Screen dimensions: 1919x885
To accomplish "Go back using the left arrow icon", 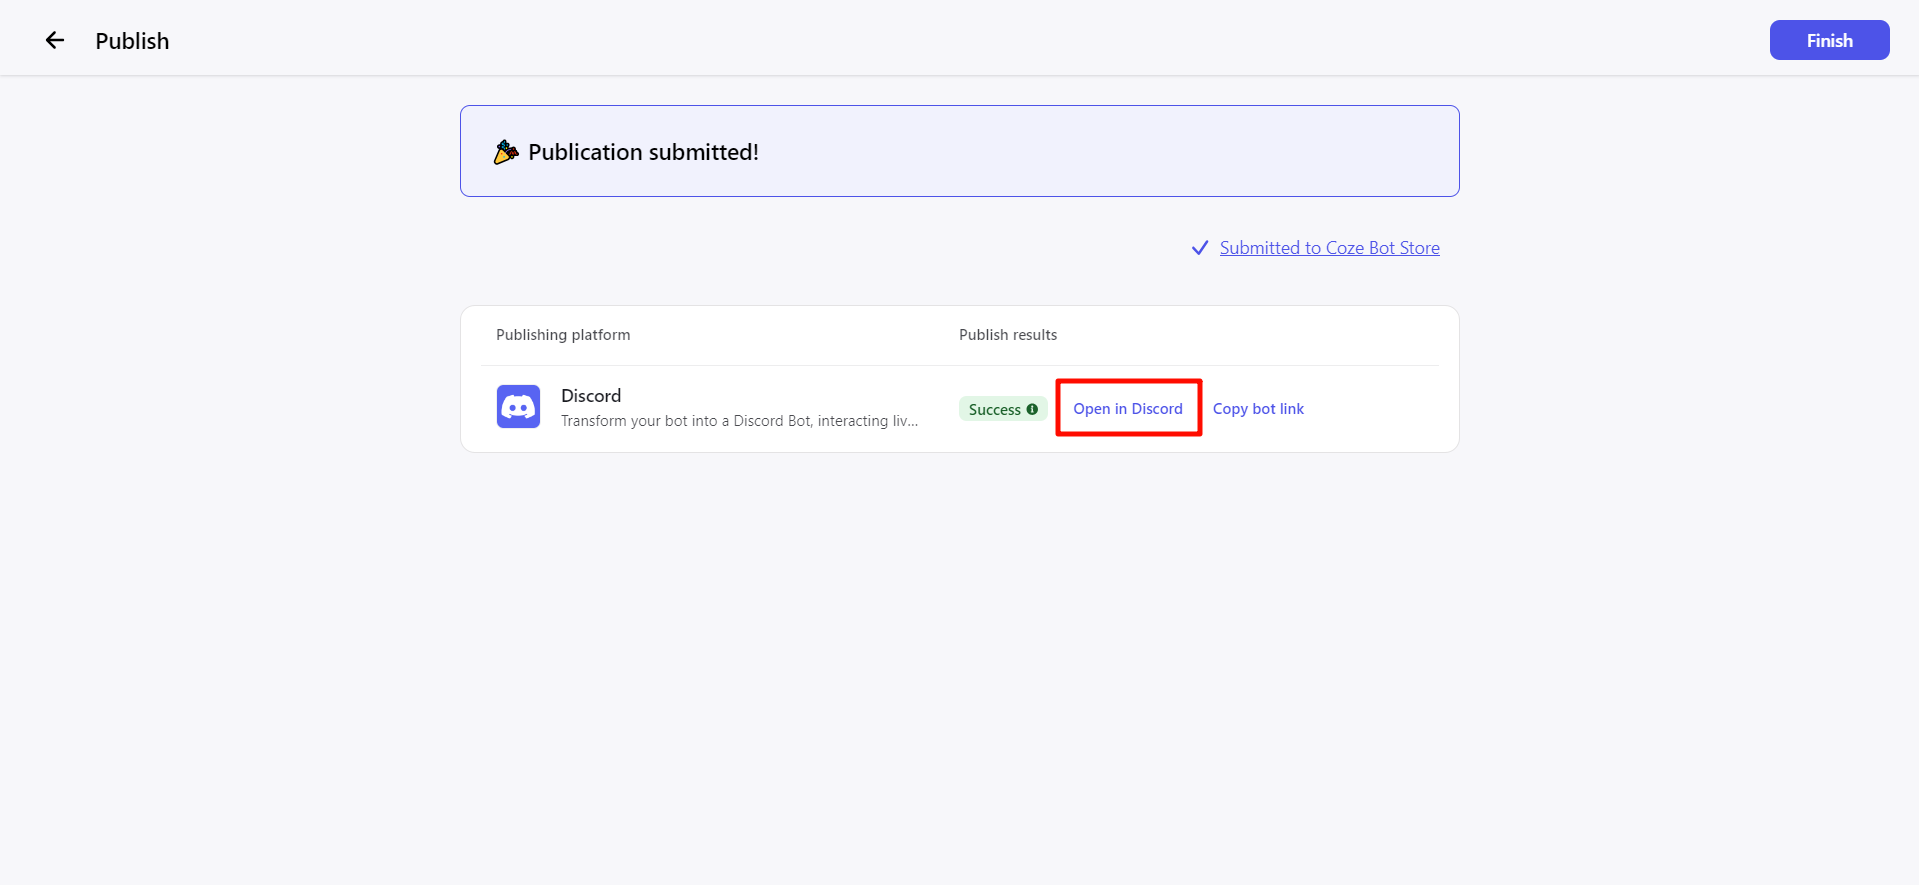I will (55, 40).
